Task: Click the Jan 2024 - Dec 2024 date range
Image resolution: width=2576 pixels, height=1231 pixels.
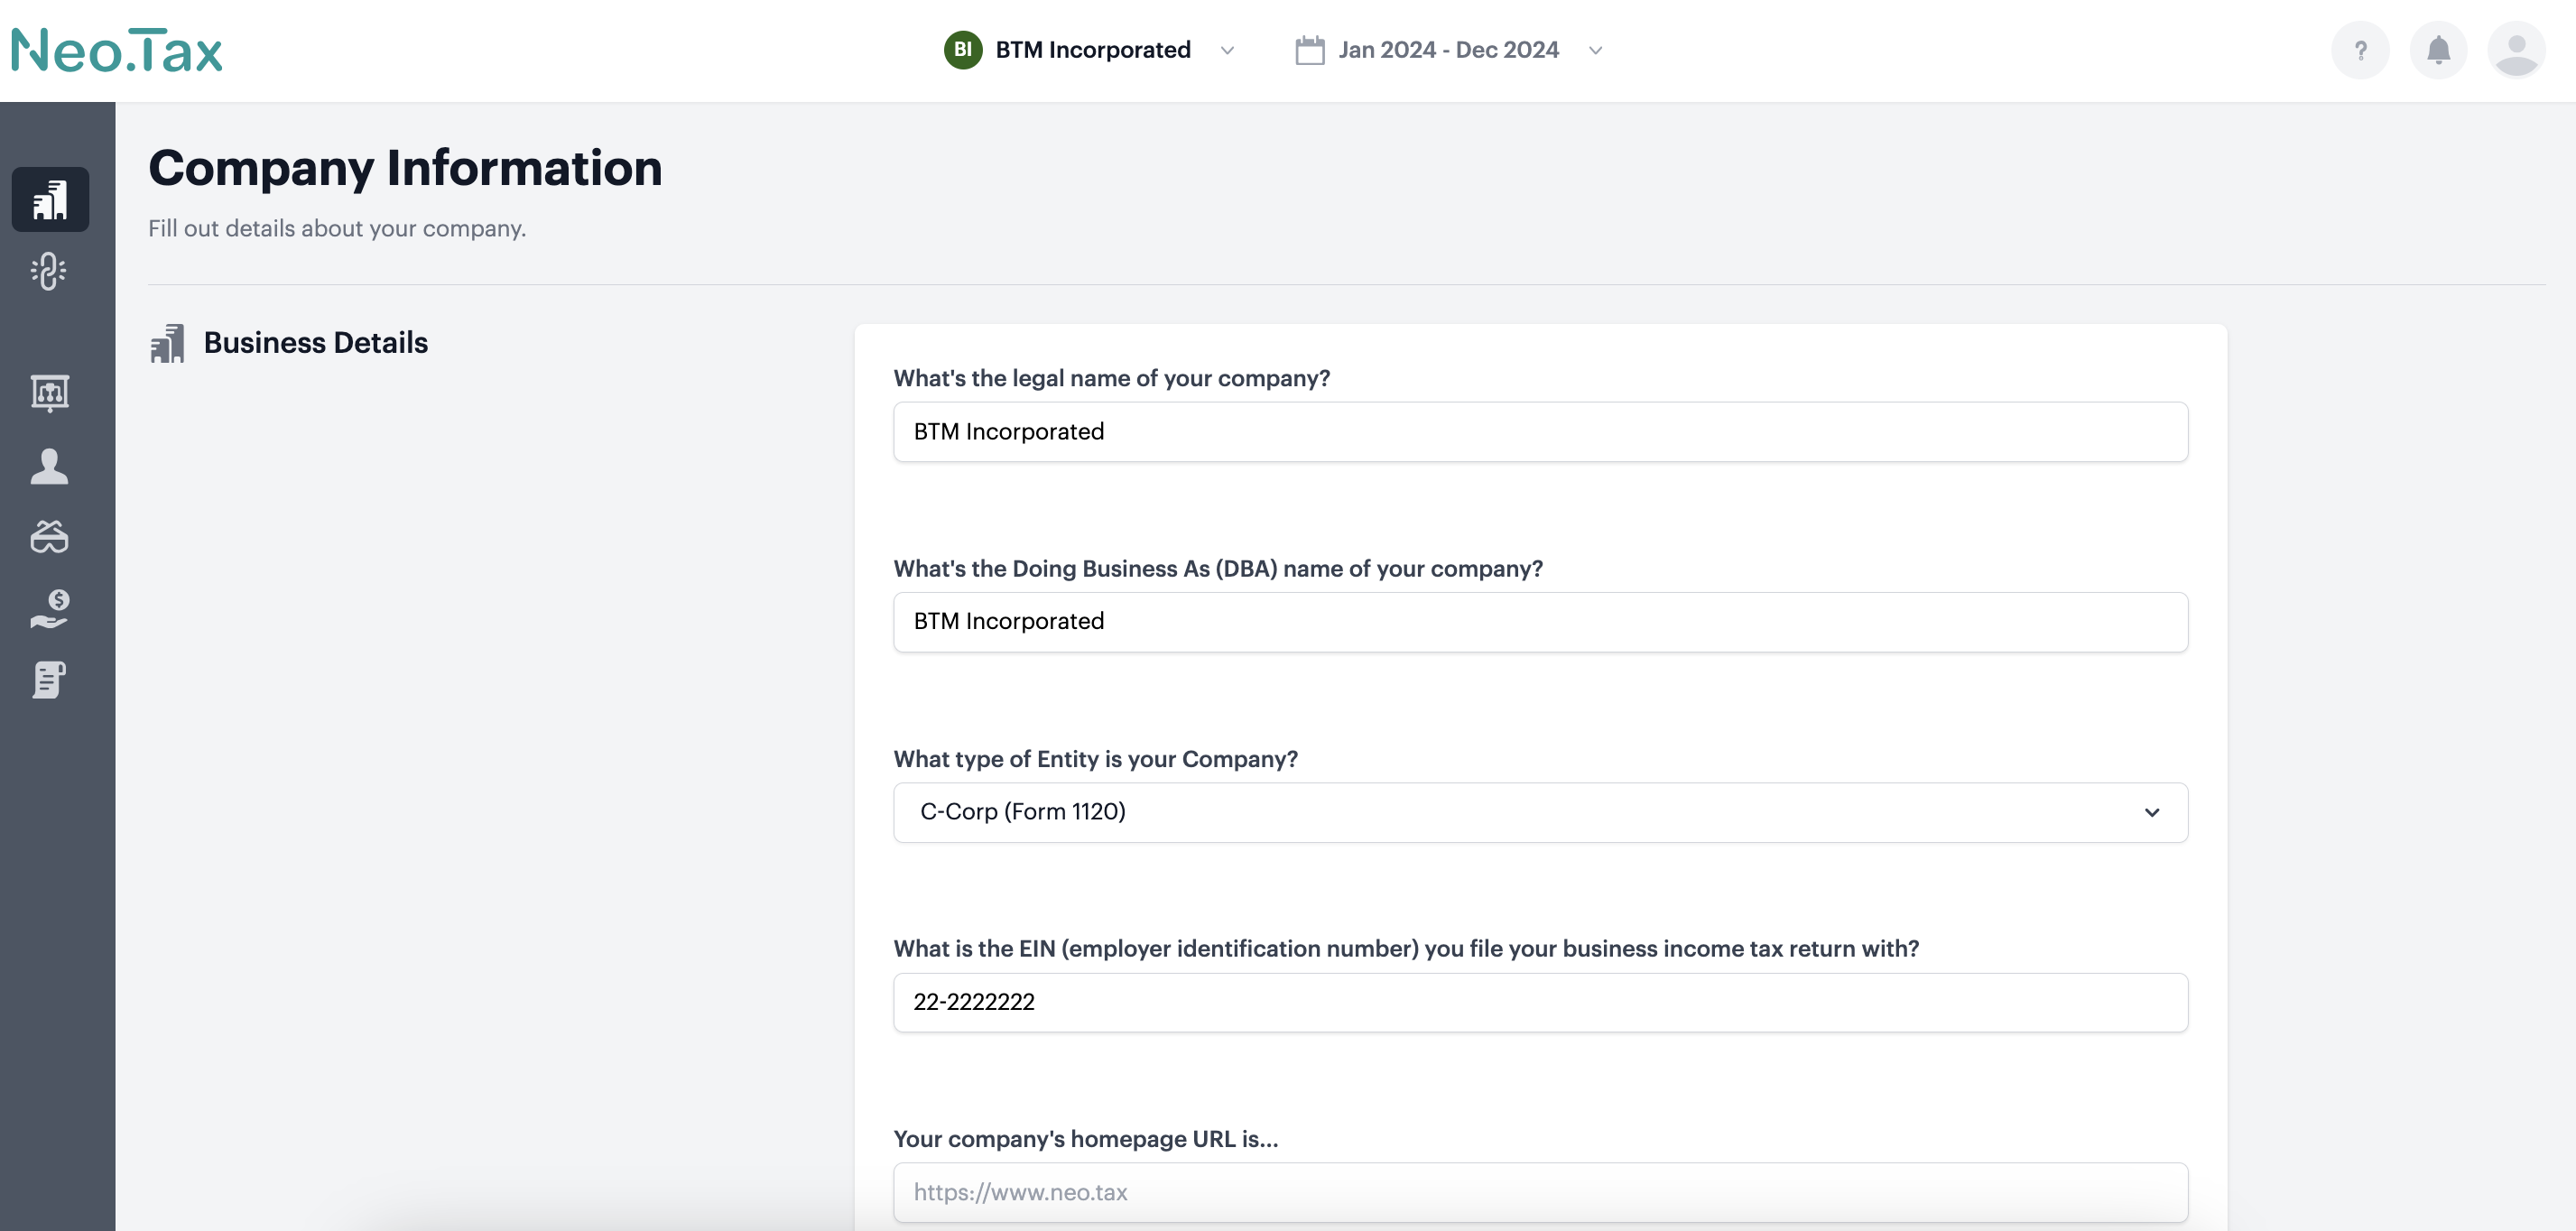Action: pyautogui.click(x=1448, y=50)
